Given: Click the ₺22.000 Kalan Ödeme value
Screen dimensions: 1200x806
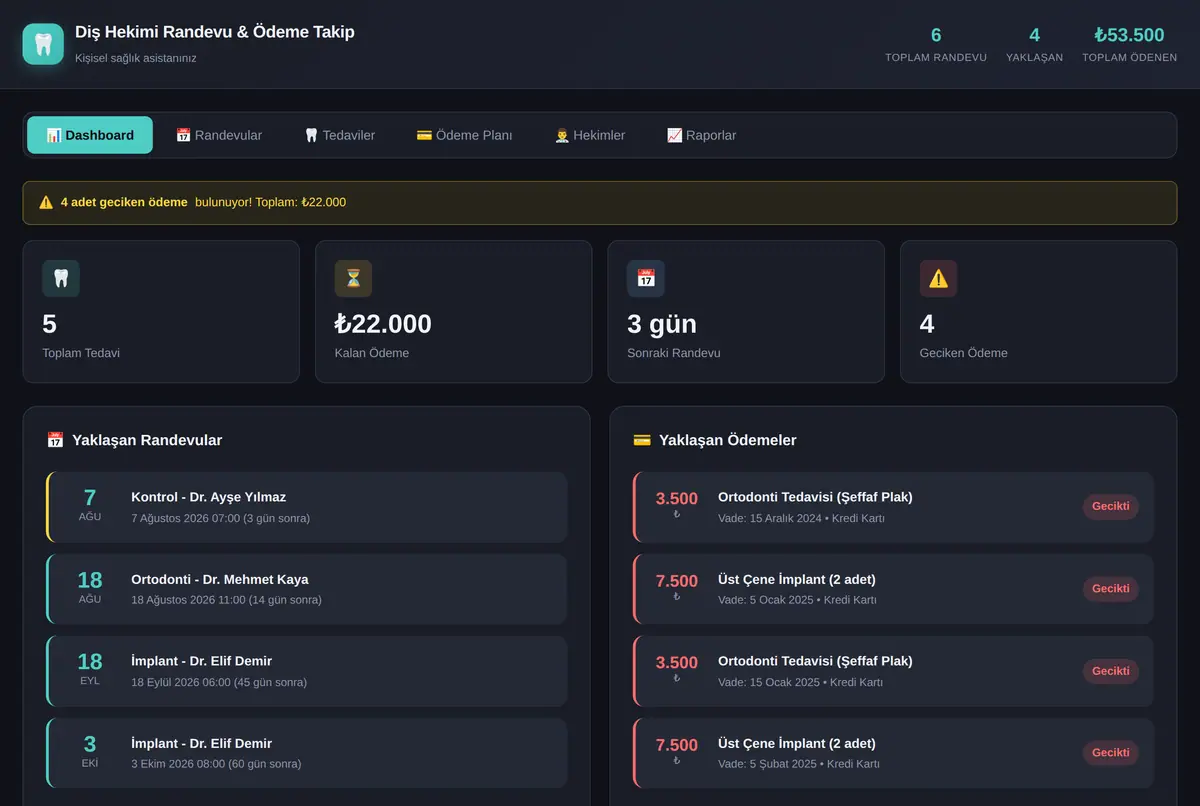Looking at the screenshot, I should [x=383, y=324].
